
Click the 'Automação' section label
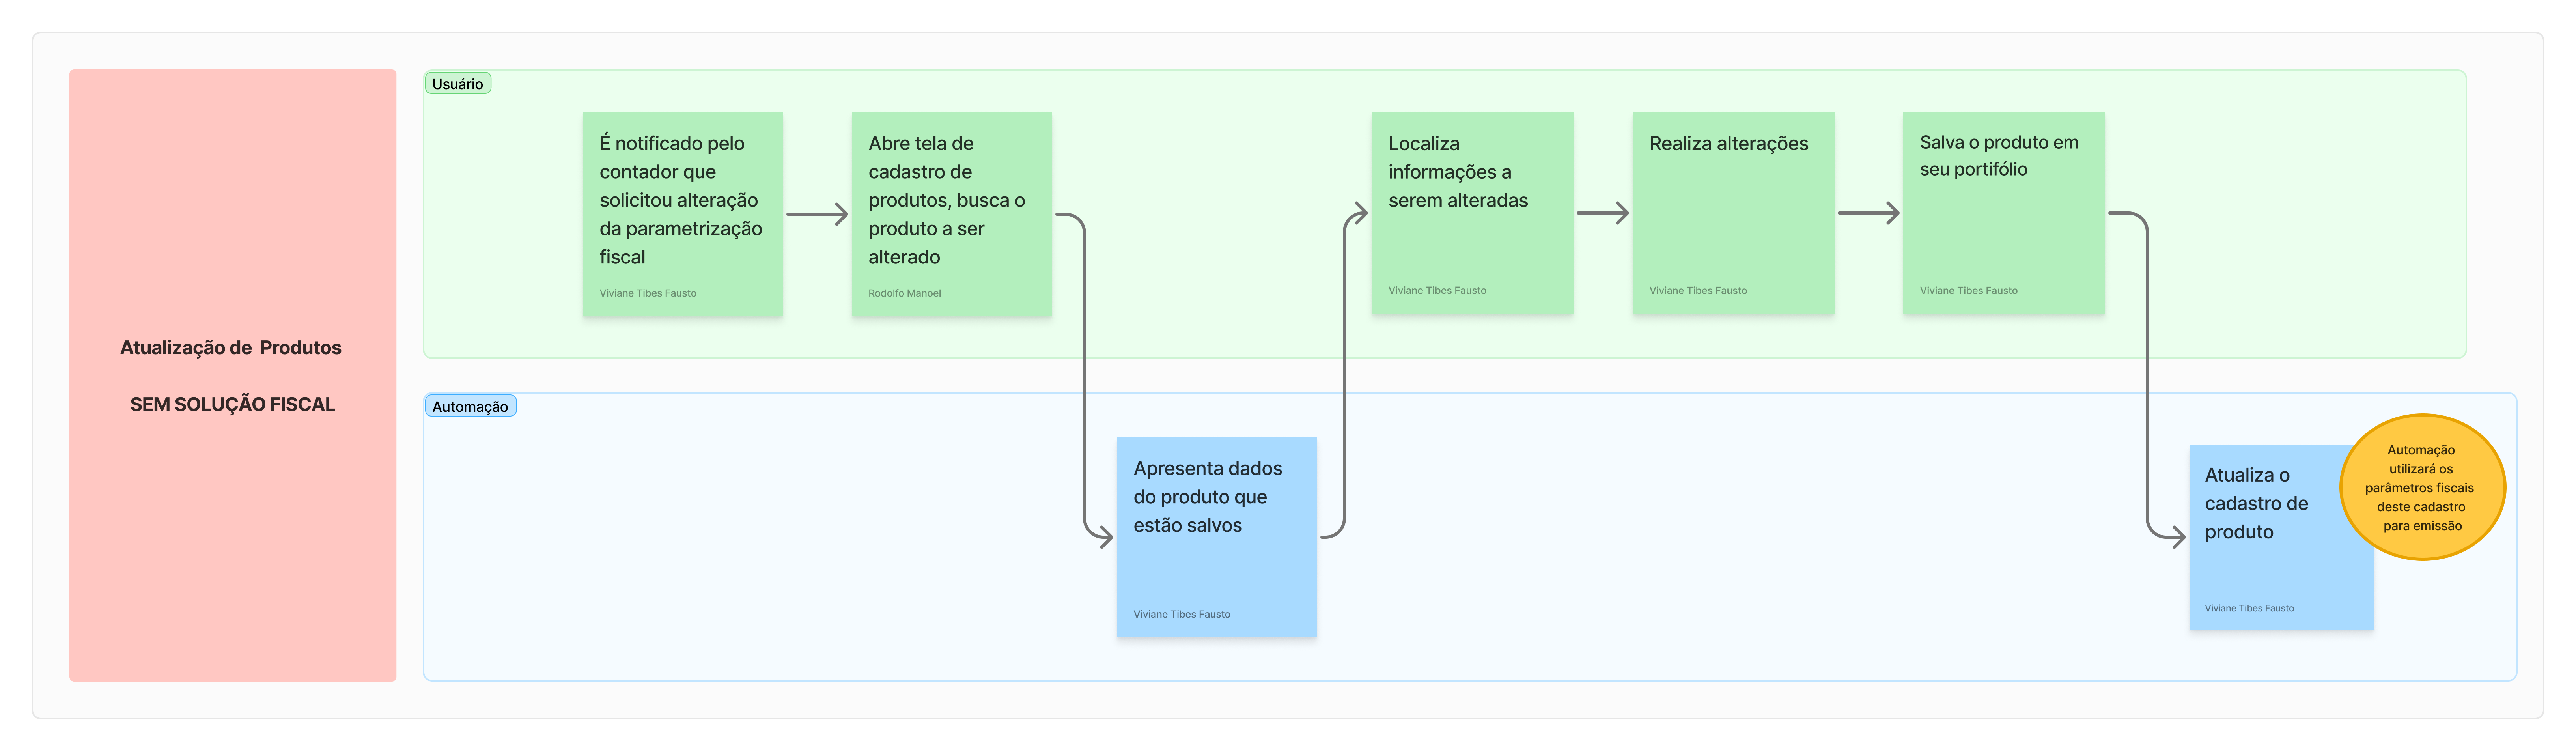[470, 406]
